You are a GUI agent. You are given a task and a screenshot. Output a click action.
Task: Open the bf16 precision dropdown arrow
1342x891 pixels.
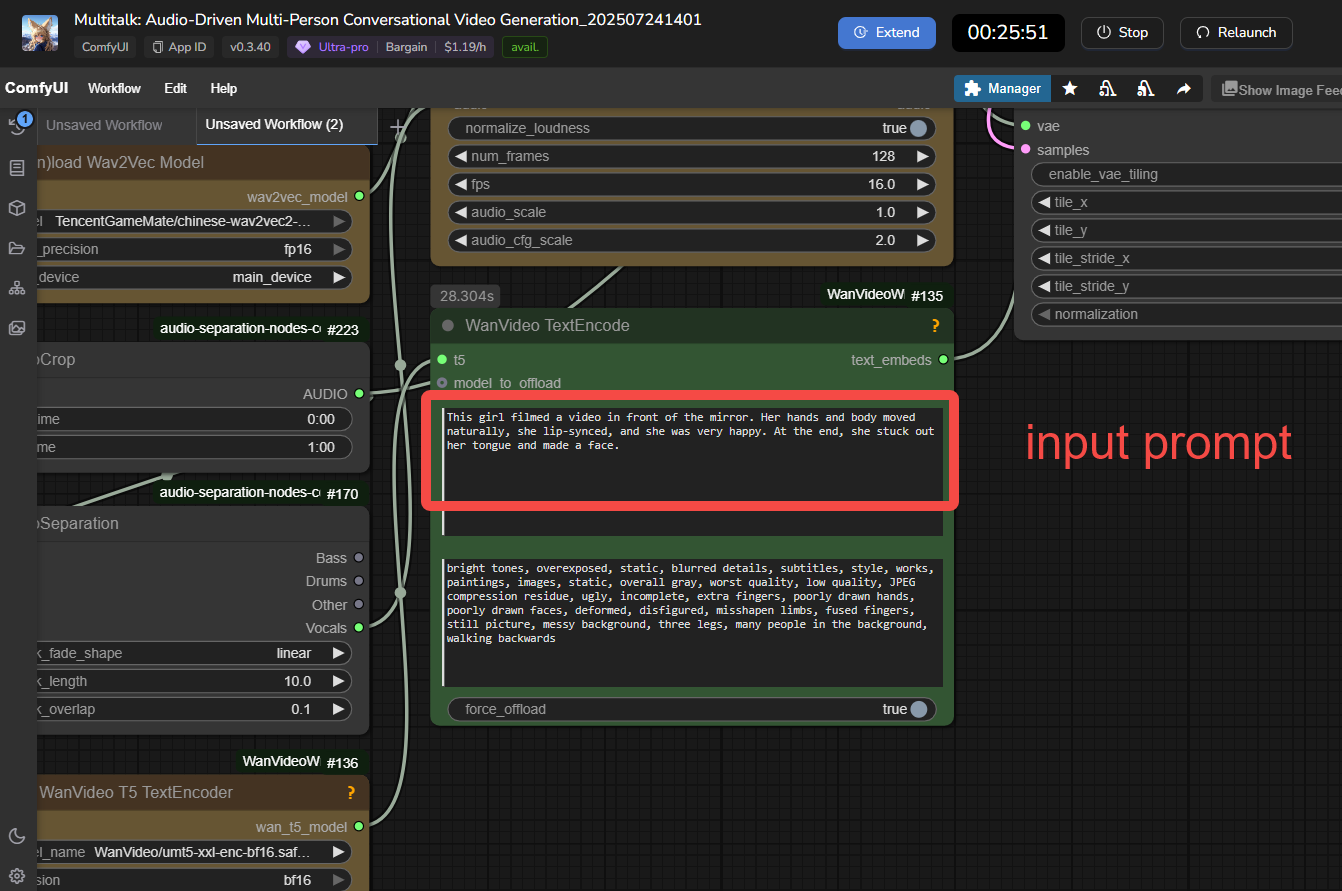[x=339, y=880]
